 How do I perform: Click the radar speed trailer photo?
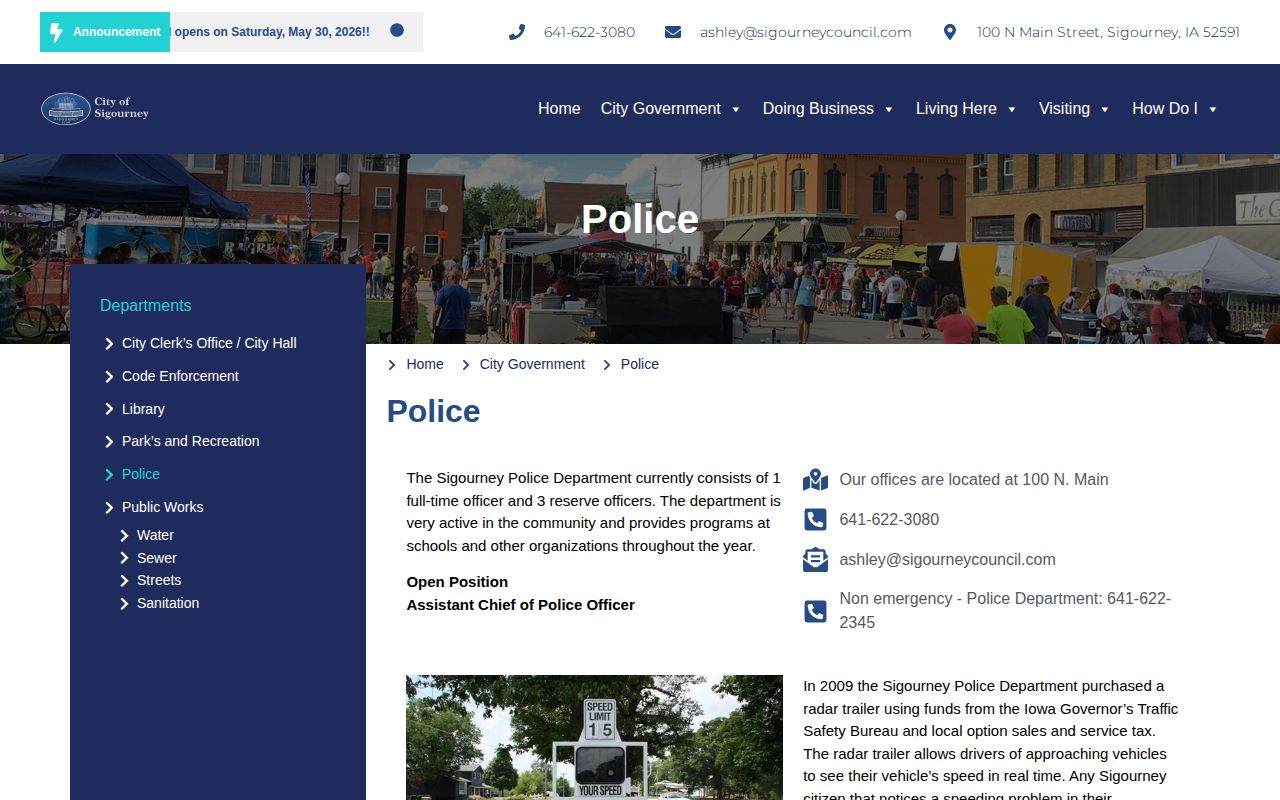pyautogui.click(x=594, y=737)
